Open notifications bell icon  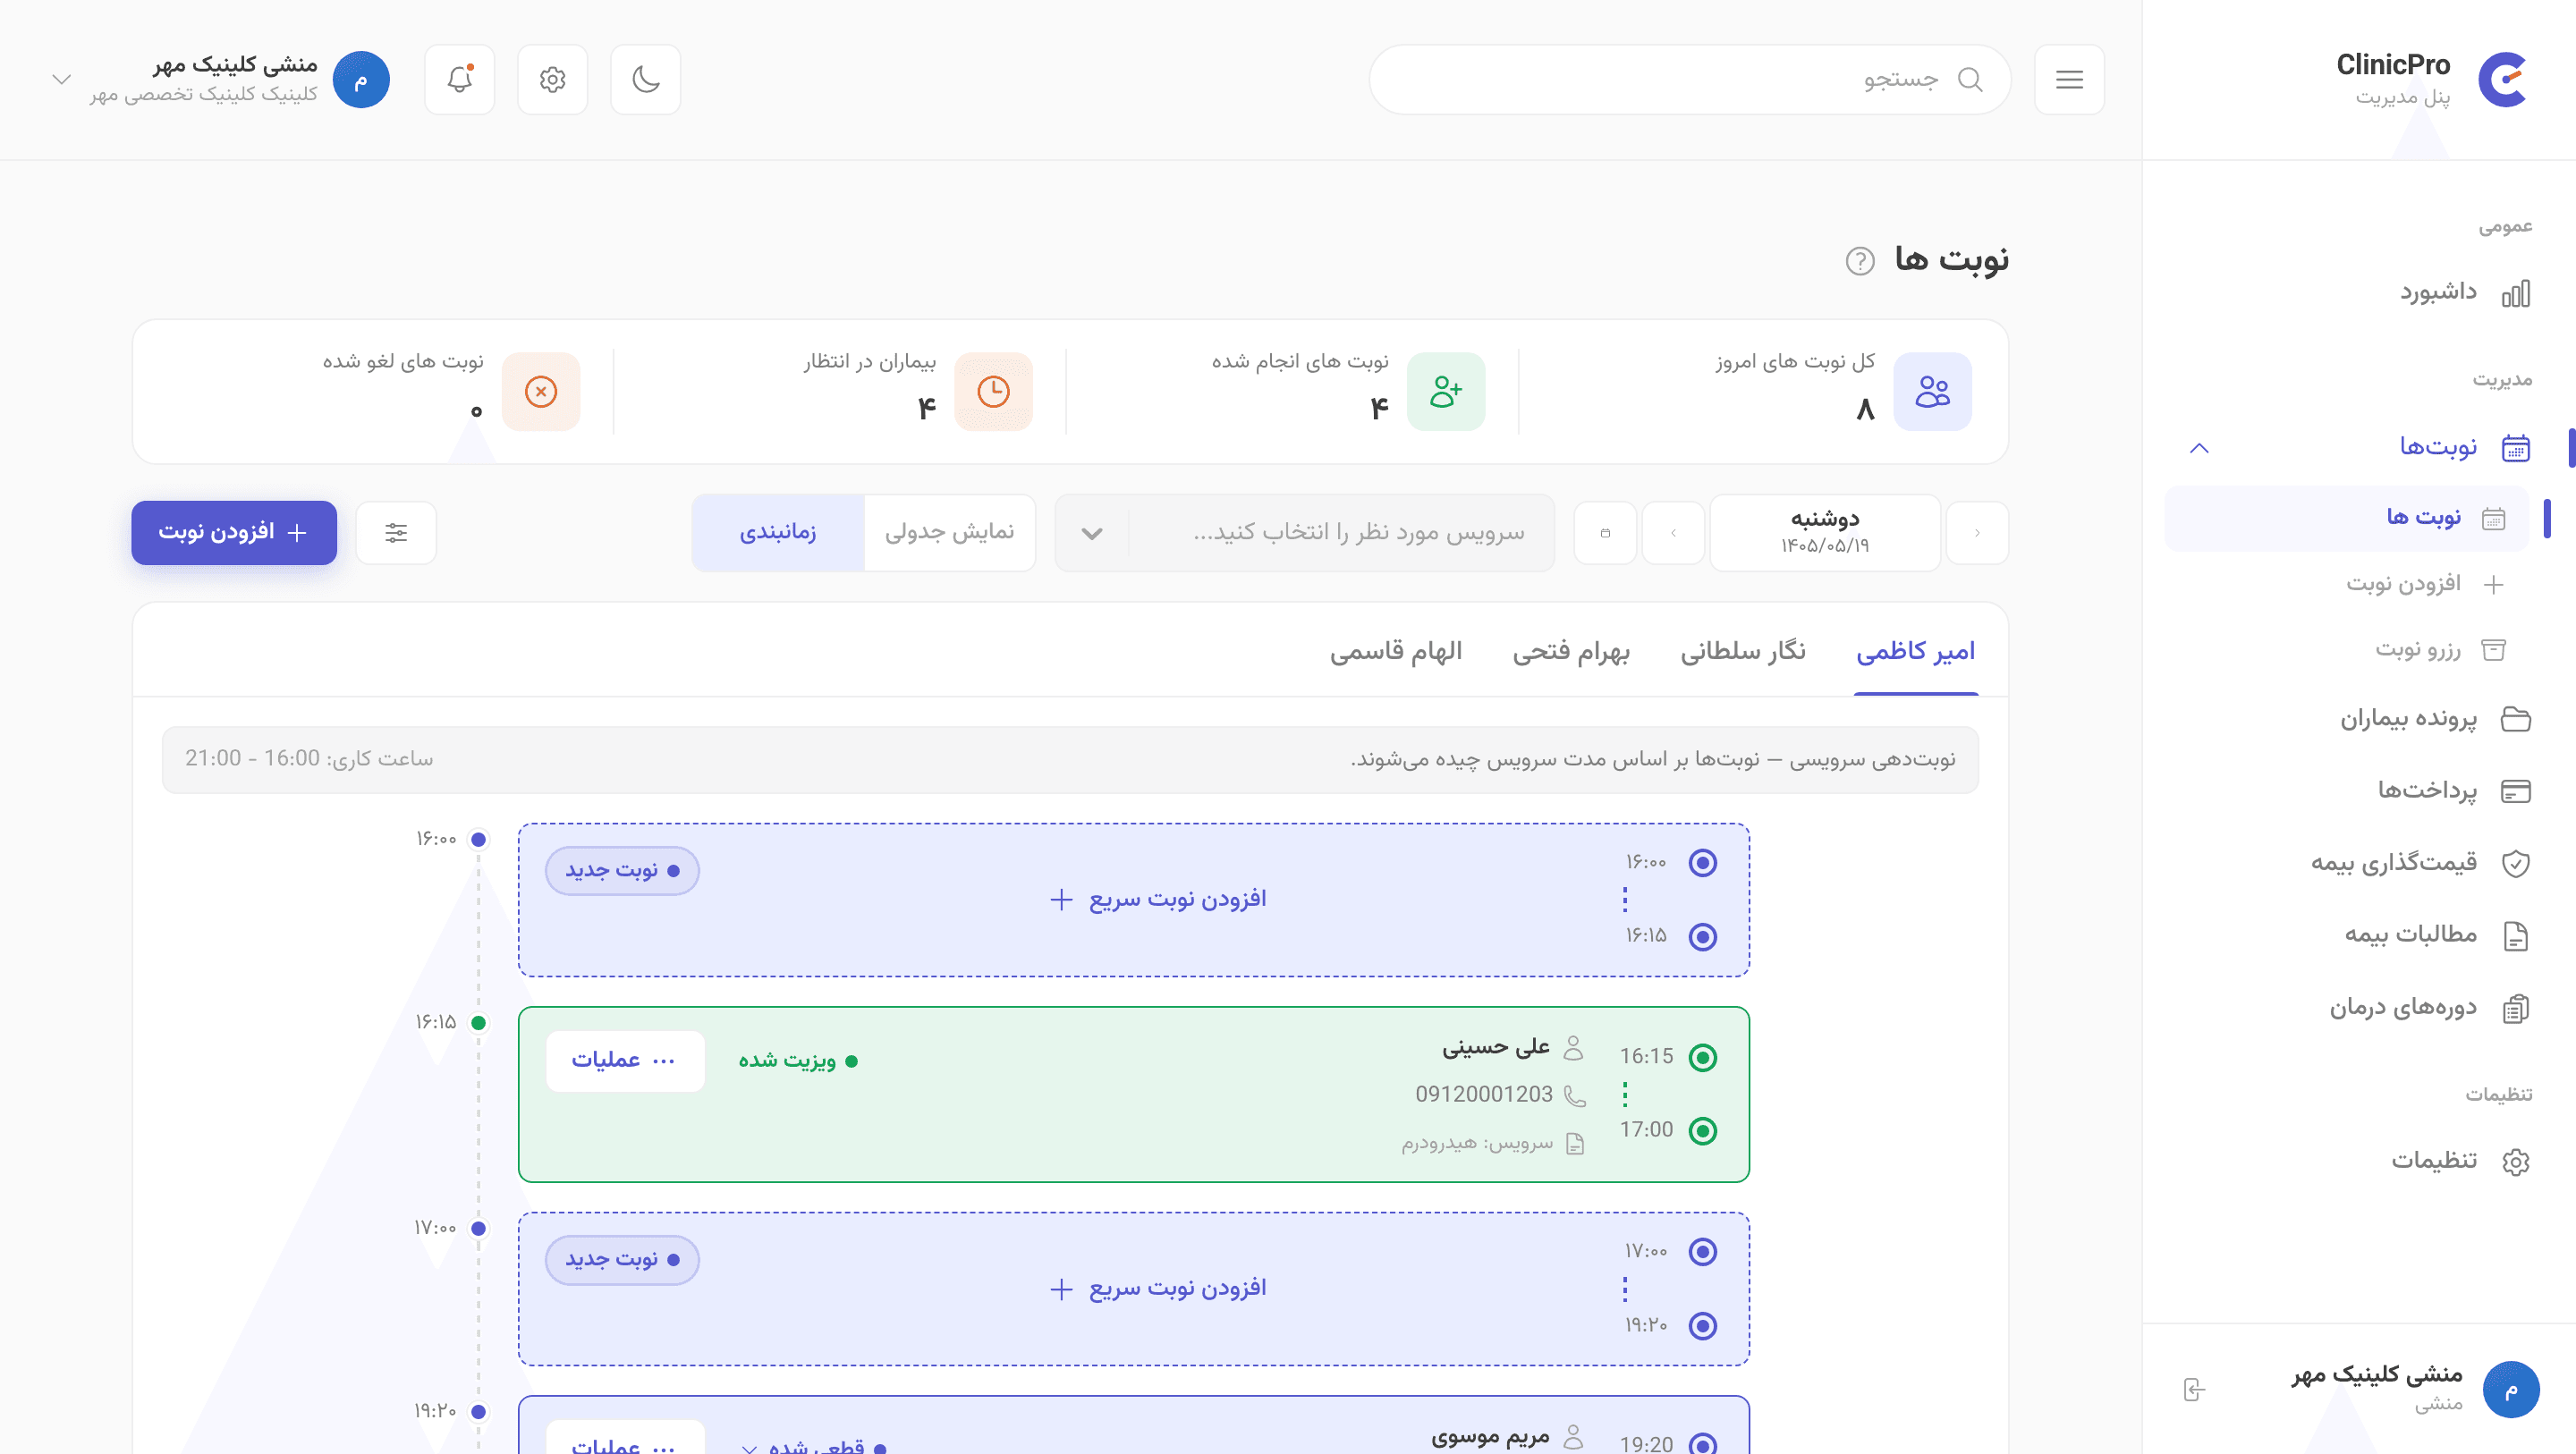point(460,80)
